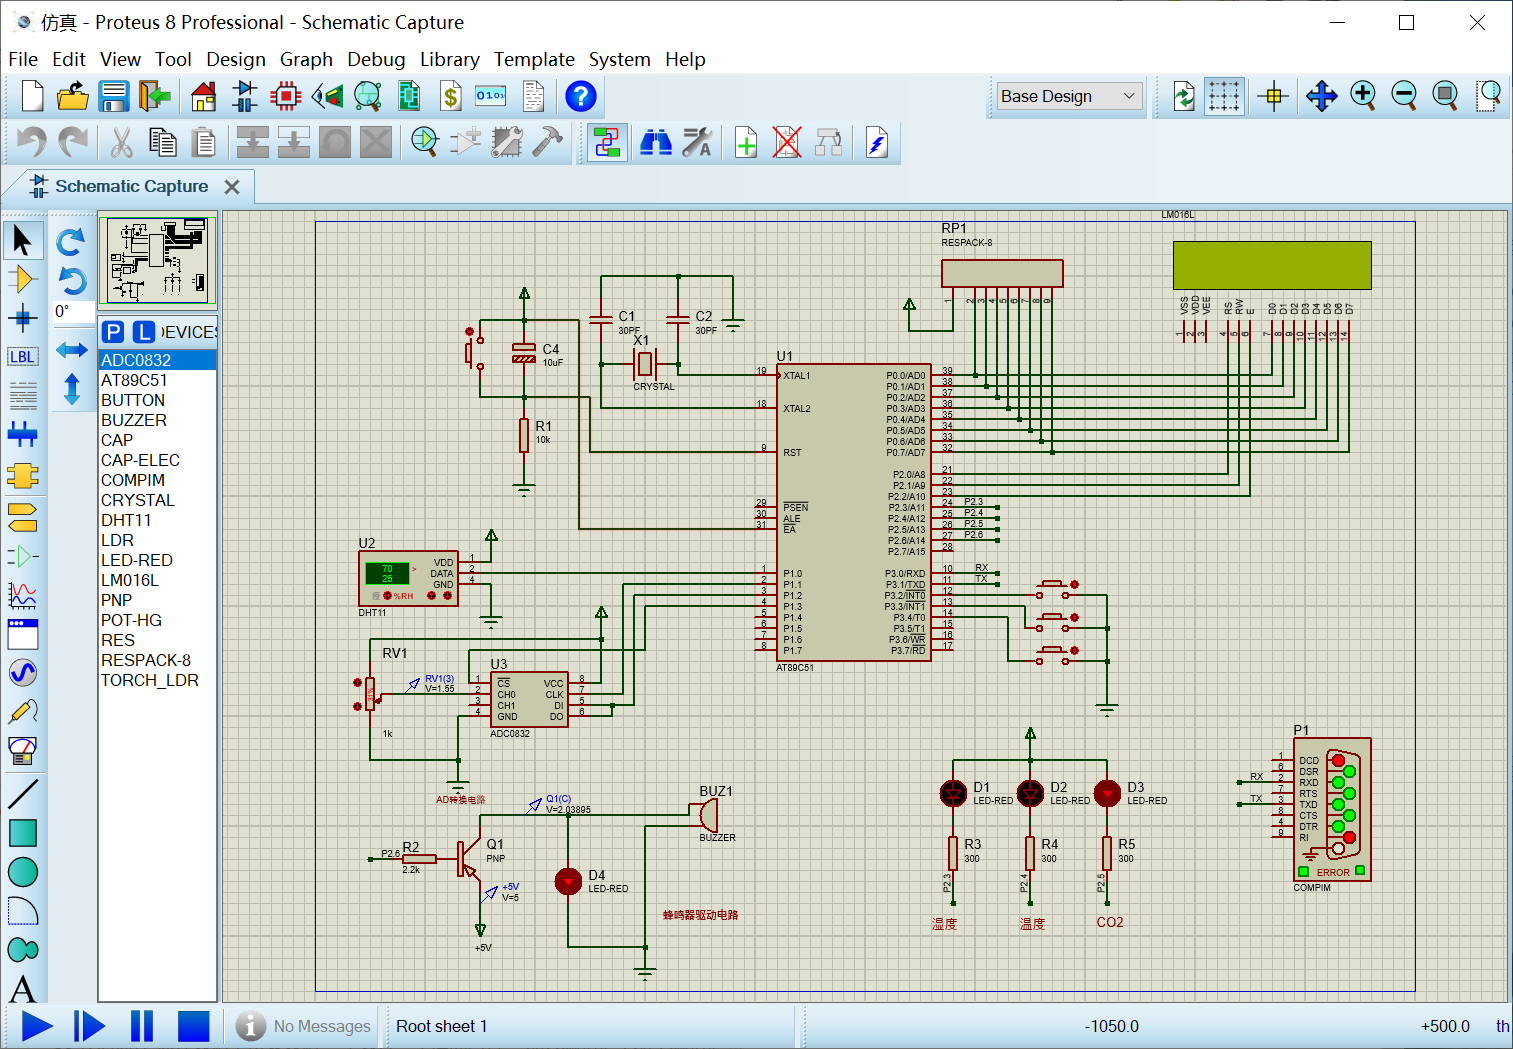Click the P pick devices button
This screenshot has height=1049, width=1513.
114,332
